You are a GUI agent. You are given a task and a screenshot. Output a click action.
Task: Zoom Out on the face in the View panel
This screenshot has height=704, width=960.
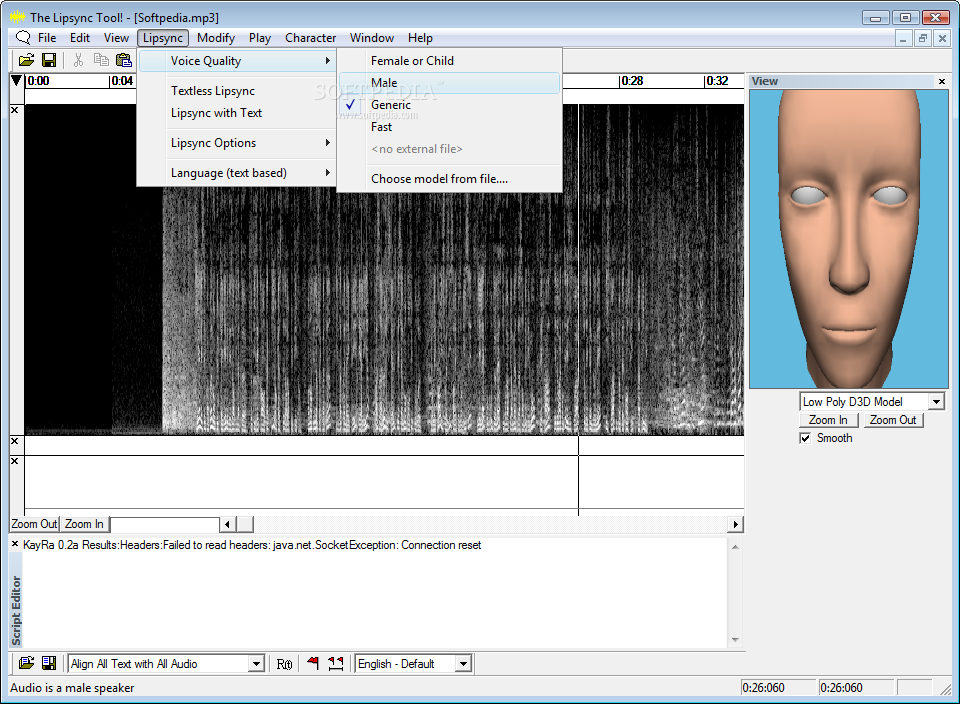pyautogui.click(x=893, y=420)
